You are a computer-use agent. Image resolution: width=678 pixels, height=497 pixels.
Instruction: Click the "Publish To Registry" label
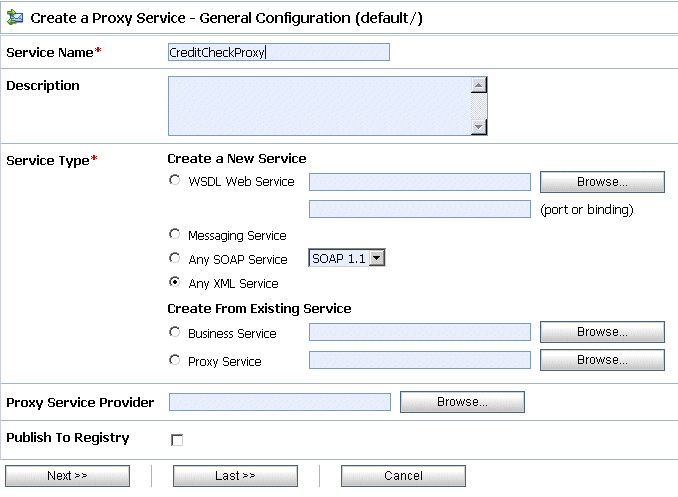(68, 438)
